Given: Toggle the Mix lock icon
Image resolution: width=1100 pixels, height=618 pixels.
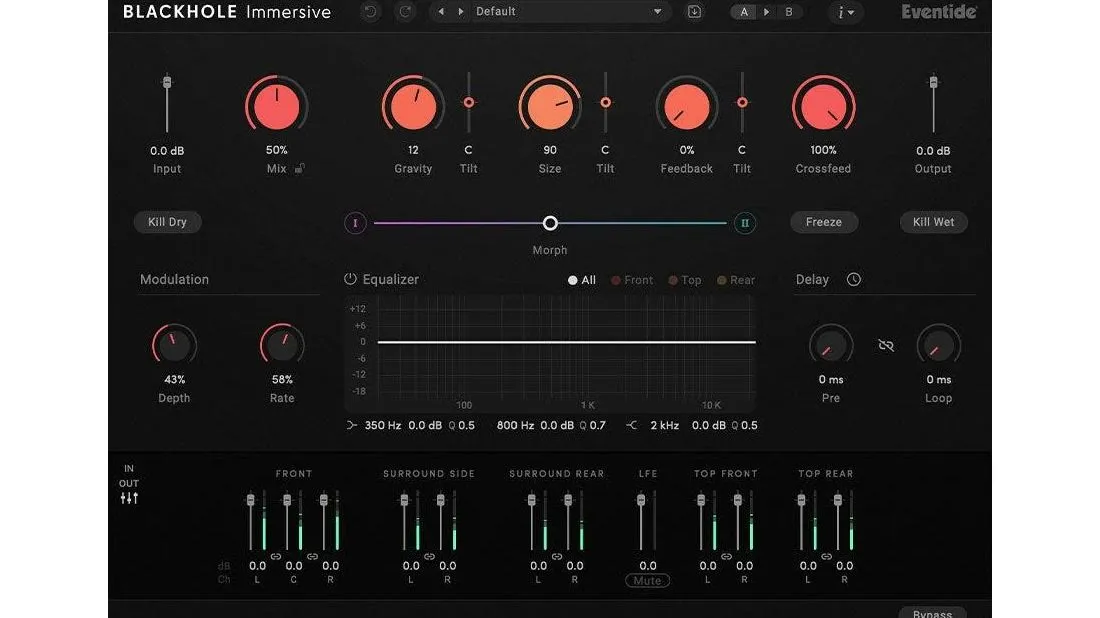Looking at the screenshot, I should click(300, 168).
